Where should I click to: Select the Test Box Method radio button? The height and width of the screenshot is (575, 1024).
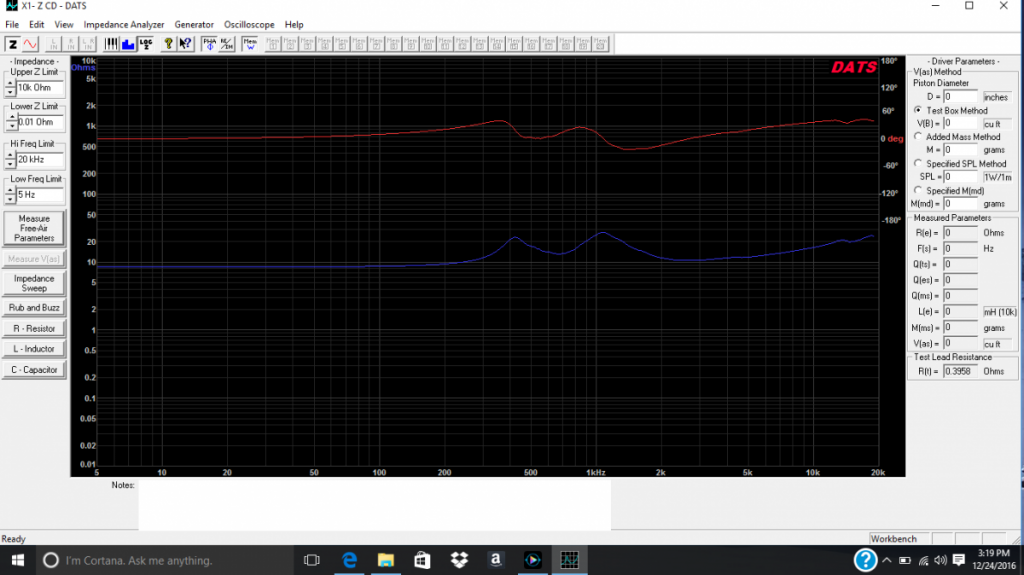[918, 110]
